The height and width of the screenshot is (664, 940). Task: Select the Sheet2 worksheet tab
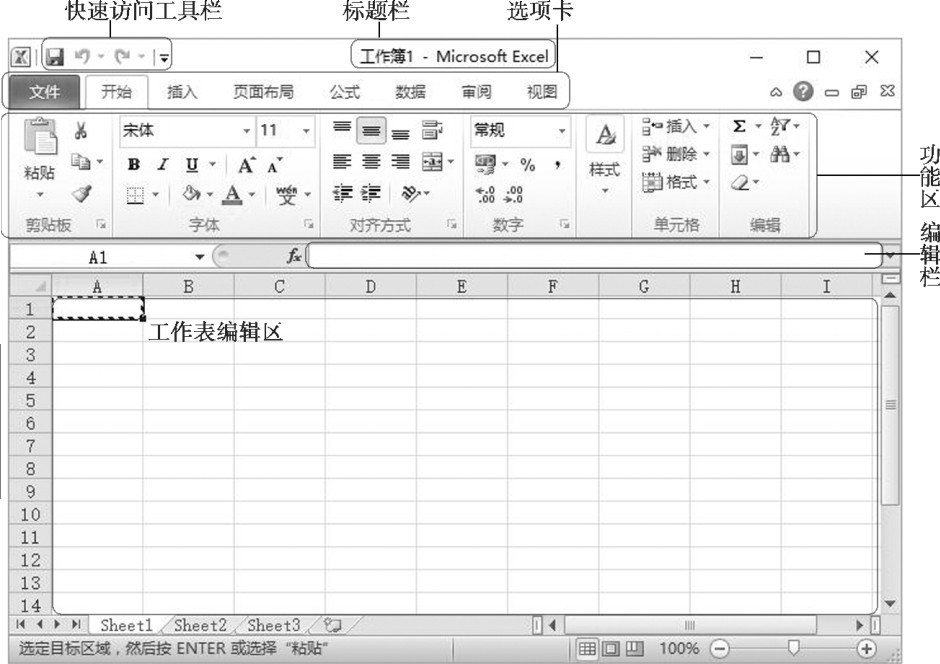tap(200, 626)
